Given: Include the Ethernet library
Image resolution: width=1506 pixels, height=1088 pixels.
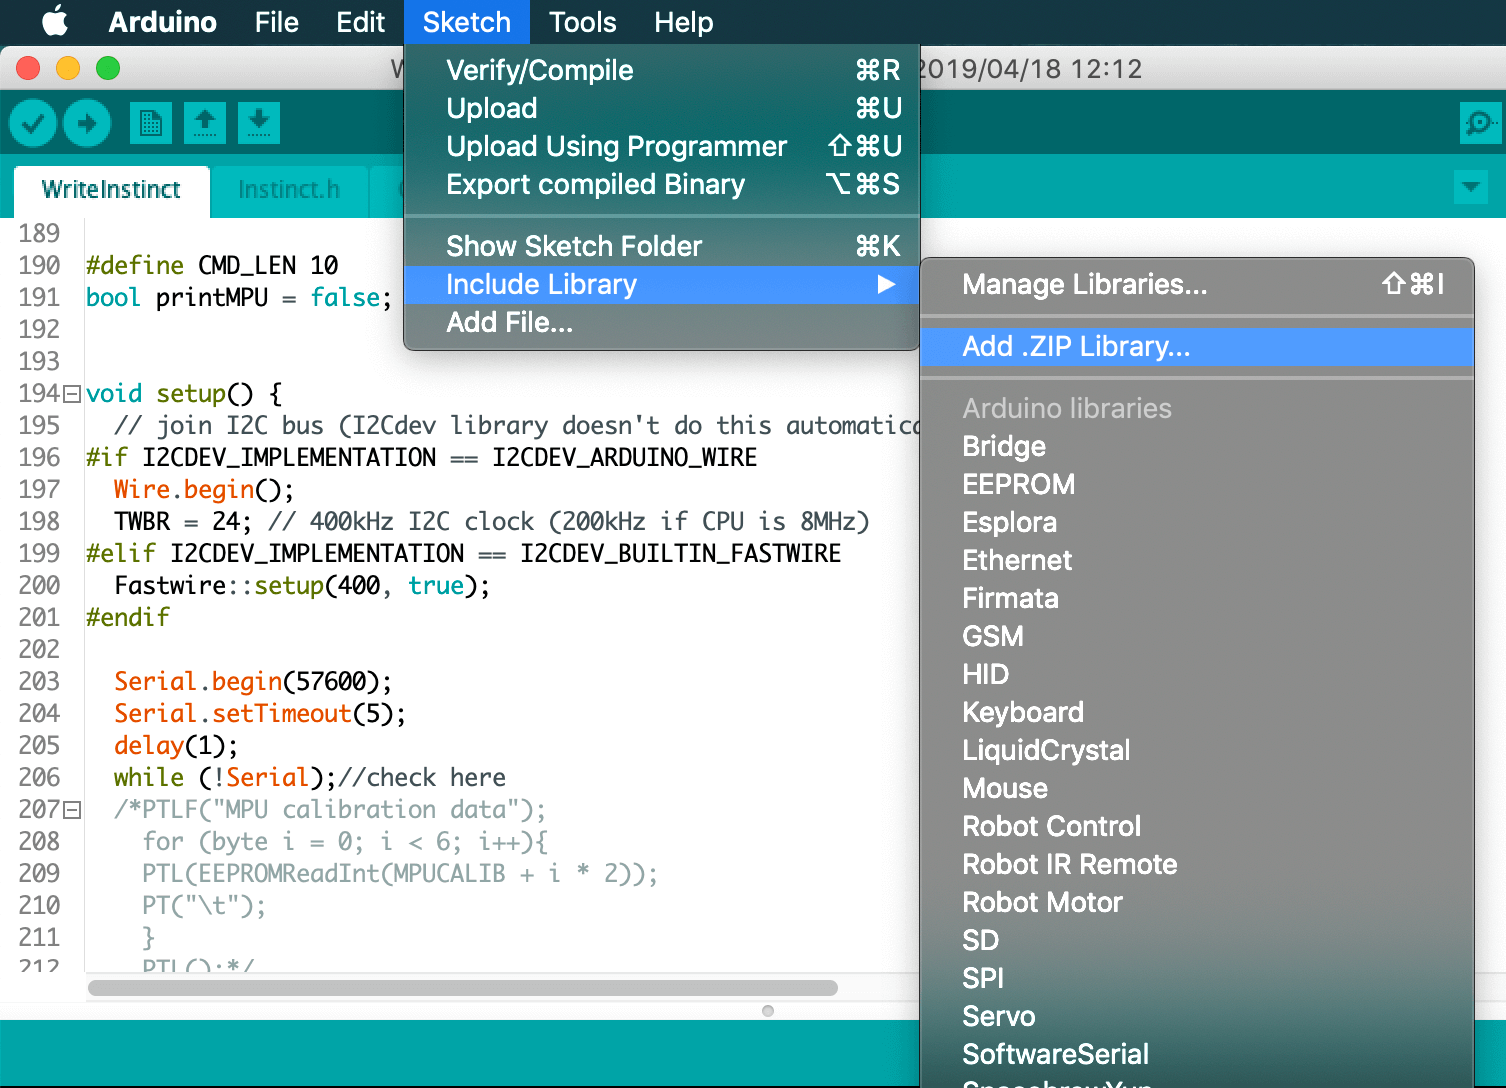Looking at the screenshot, I should click(x=1197, y=560).
